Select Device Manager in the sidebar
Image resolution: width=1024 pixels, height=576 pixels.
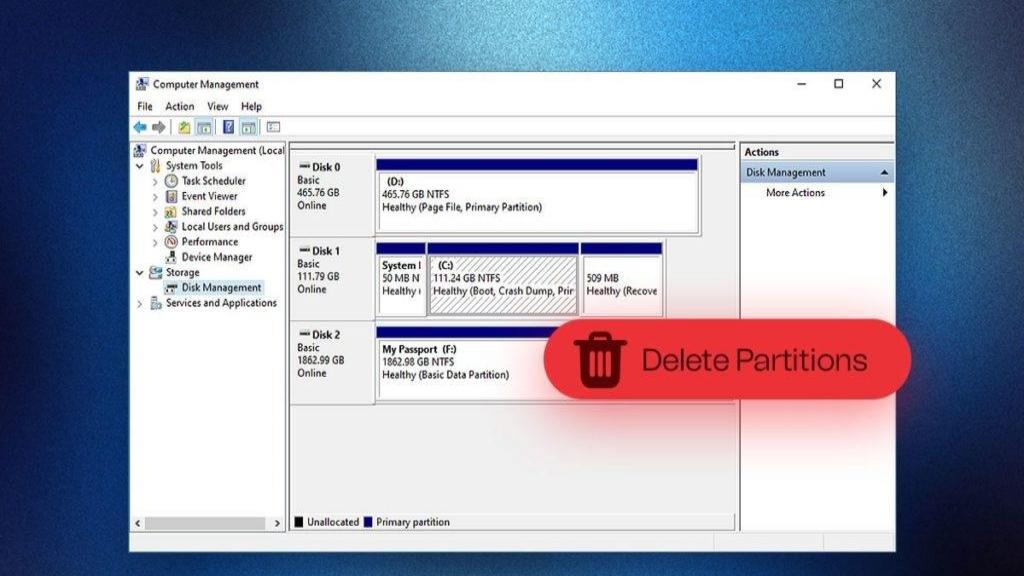[x=216, y=257]
